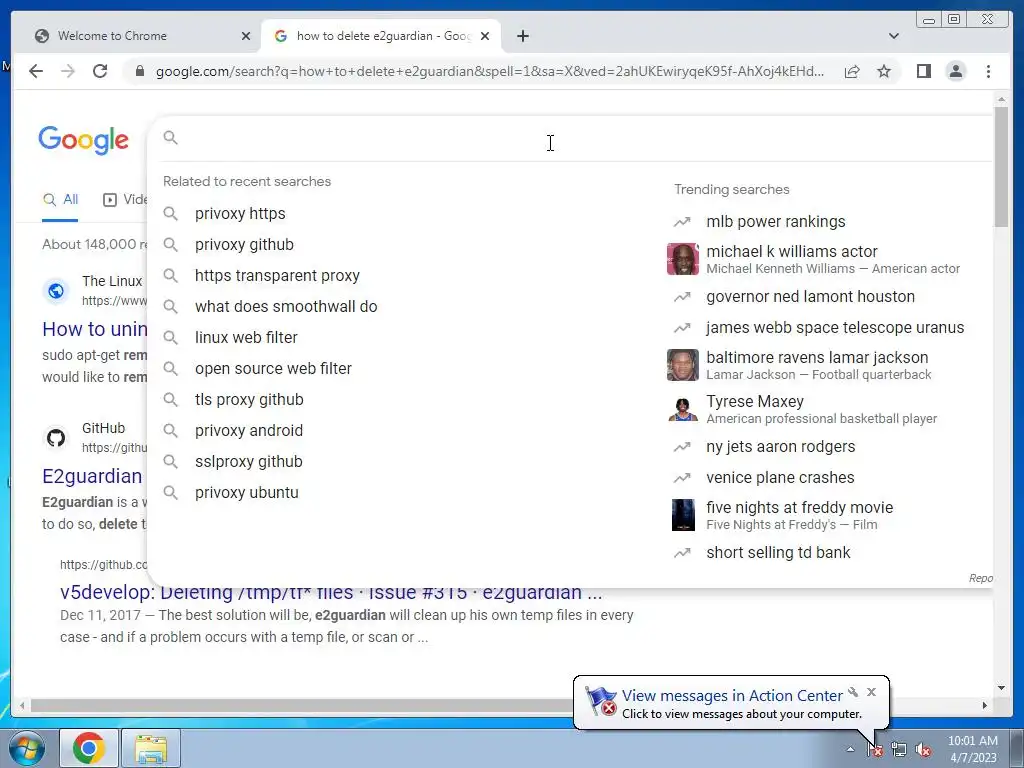This screenshot has width=1024, height=768.
Task: Open trending search short selling td bank
Action: pos(778,552)
